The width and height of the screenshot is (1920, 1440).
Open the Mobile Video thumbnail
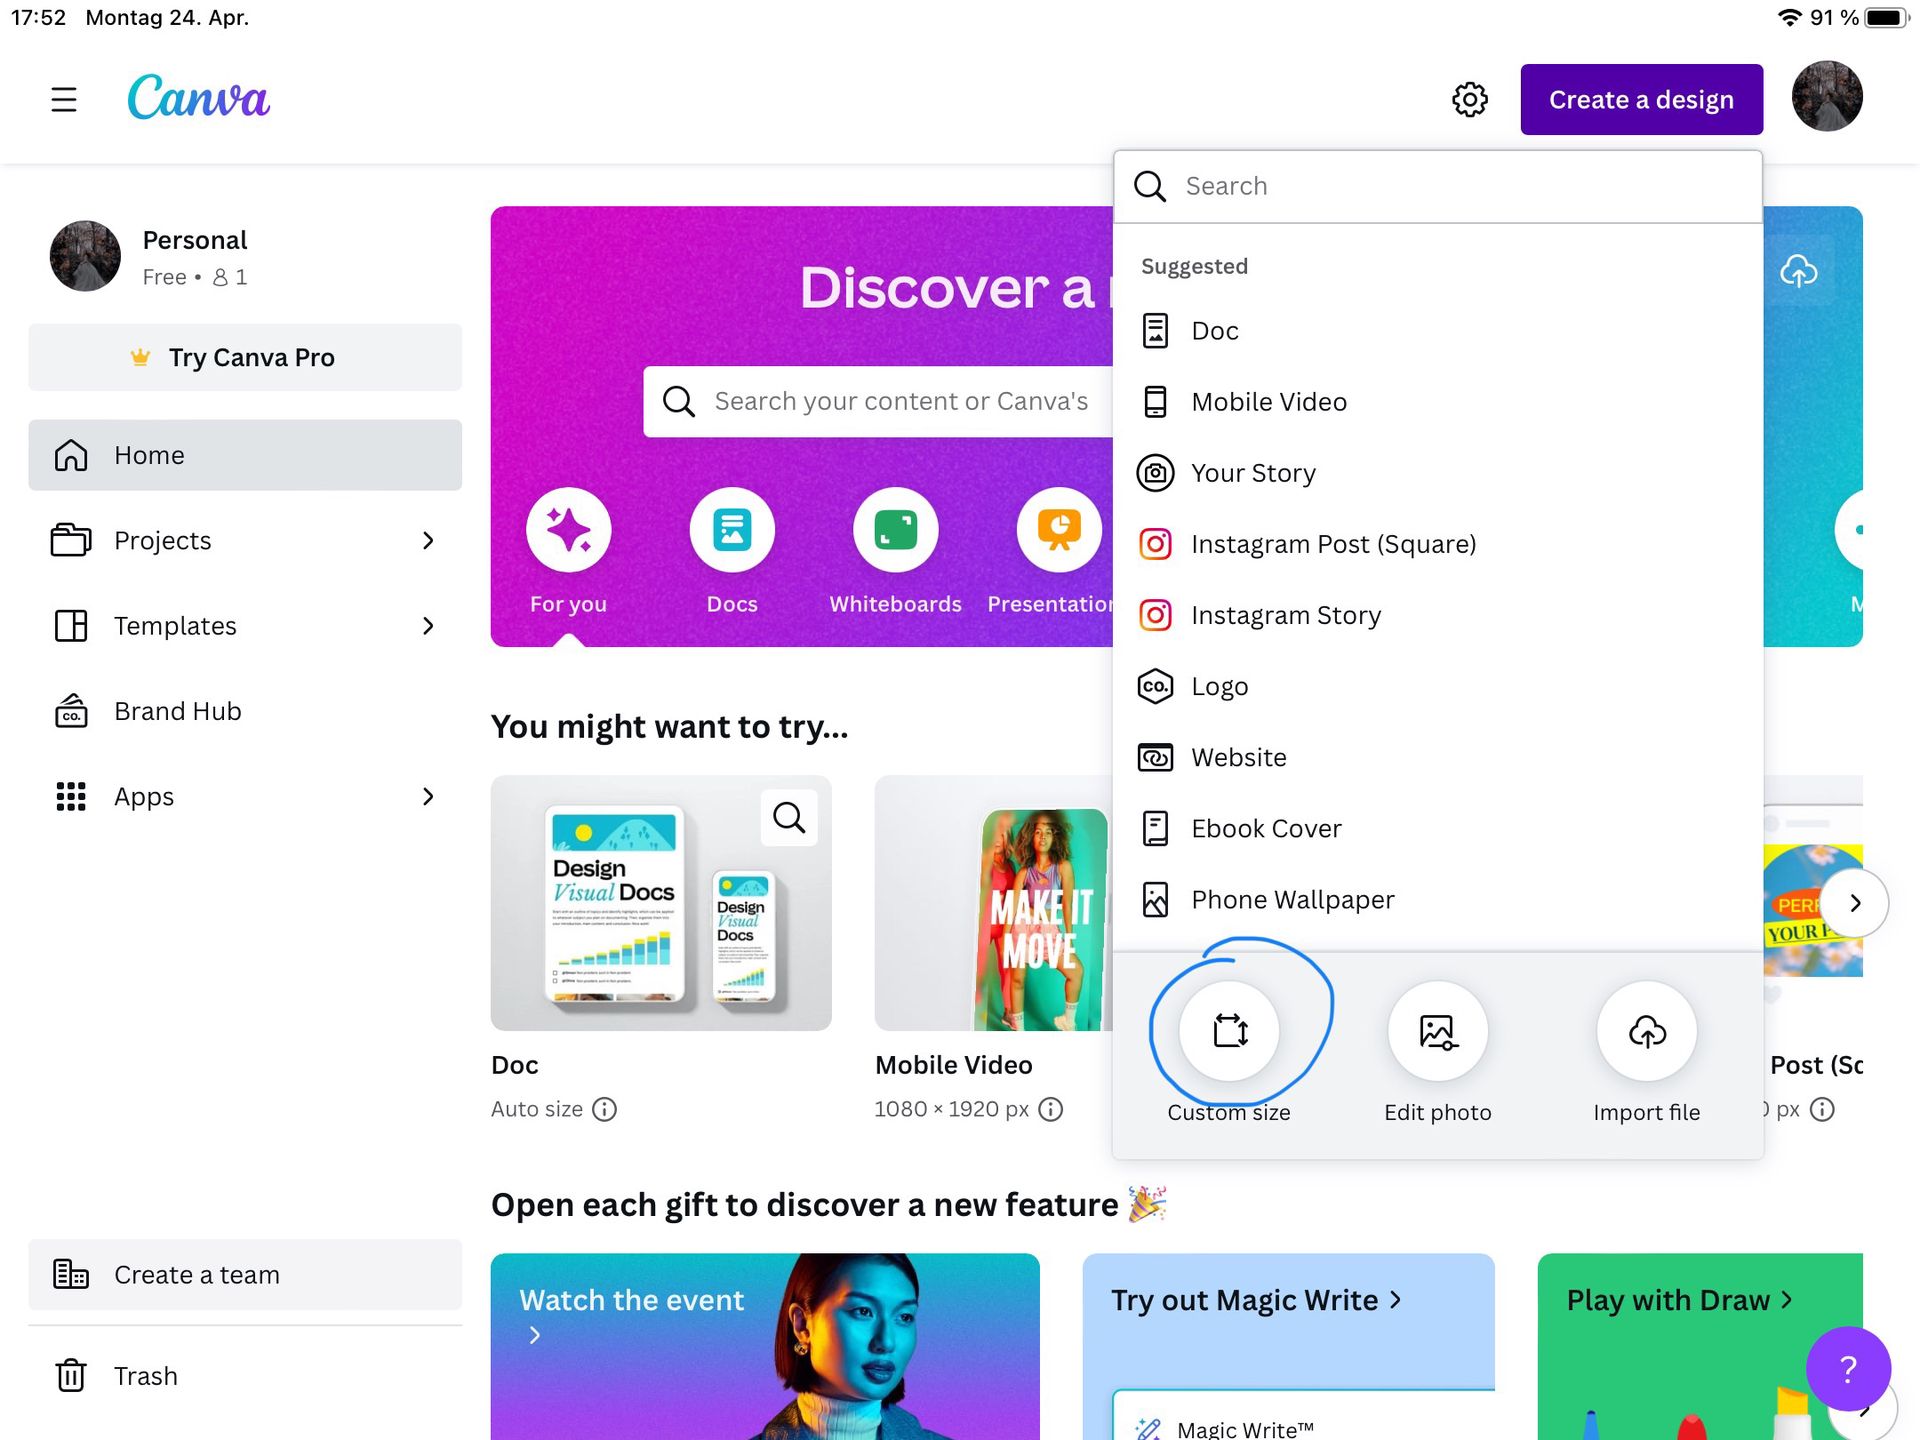[994, 903]
